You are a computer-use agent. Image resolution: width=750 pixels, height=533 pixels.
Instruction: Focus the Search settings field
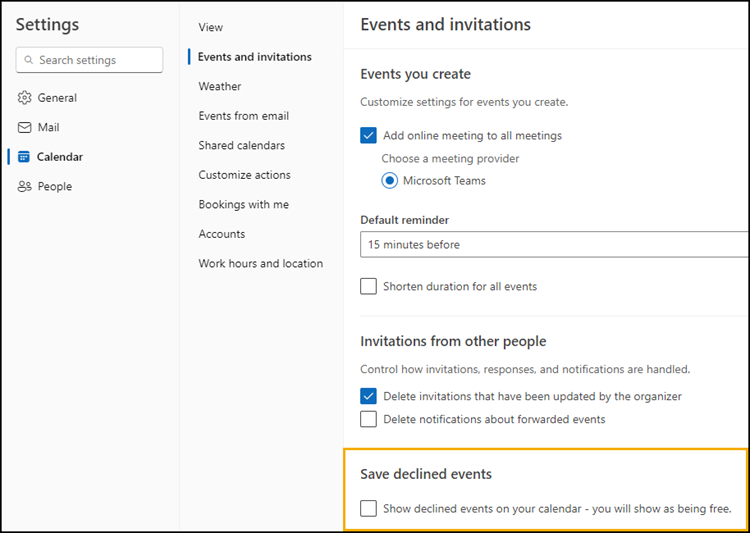[89, 60]
